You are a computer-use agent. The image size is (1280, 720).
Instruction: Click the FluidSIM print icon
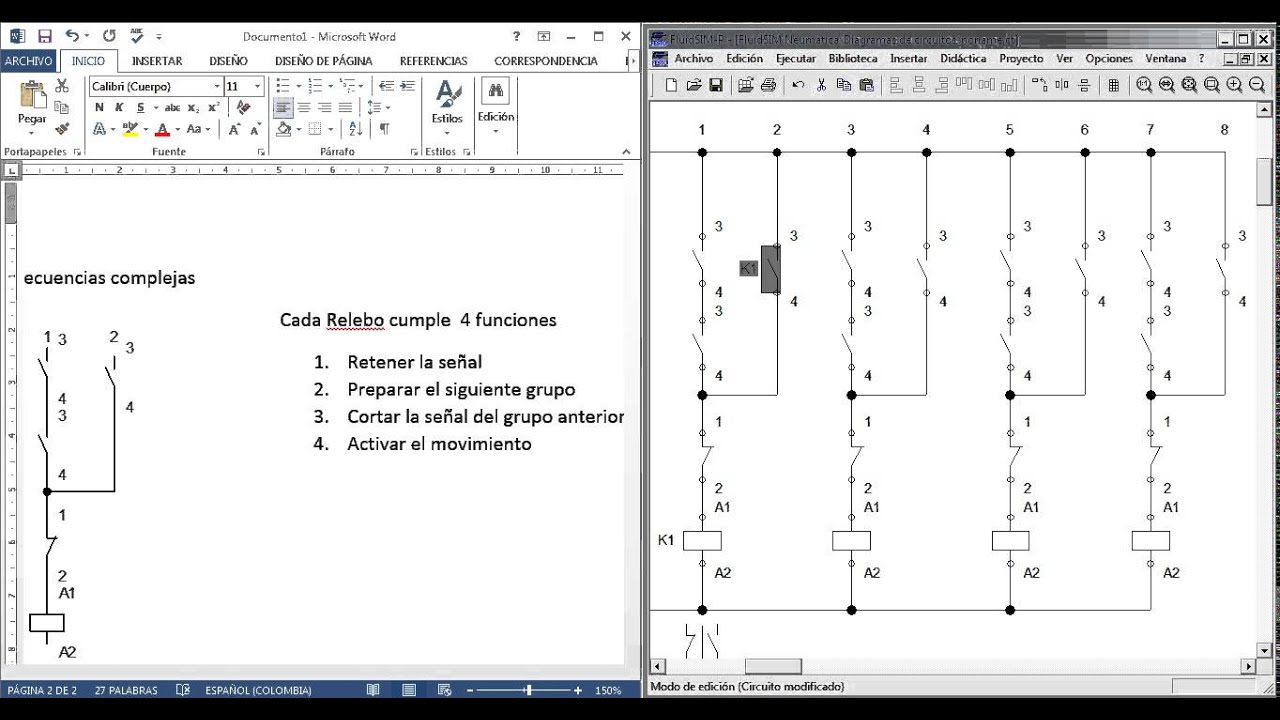tap(768, 85)
